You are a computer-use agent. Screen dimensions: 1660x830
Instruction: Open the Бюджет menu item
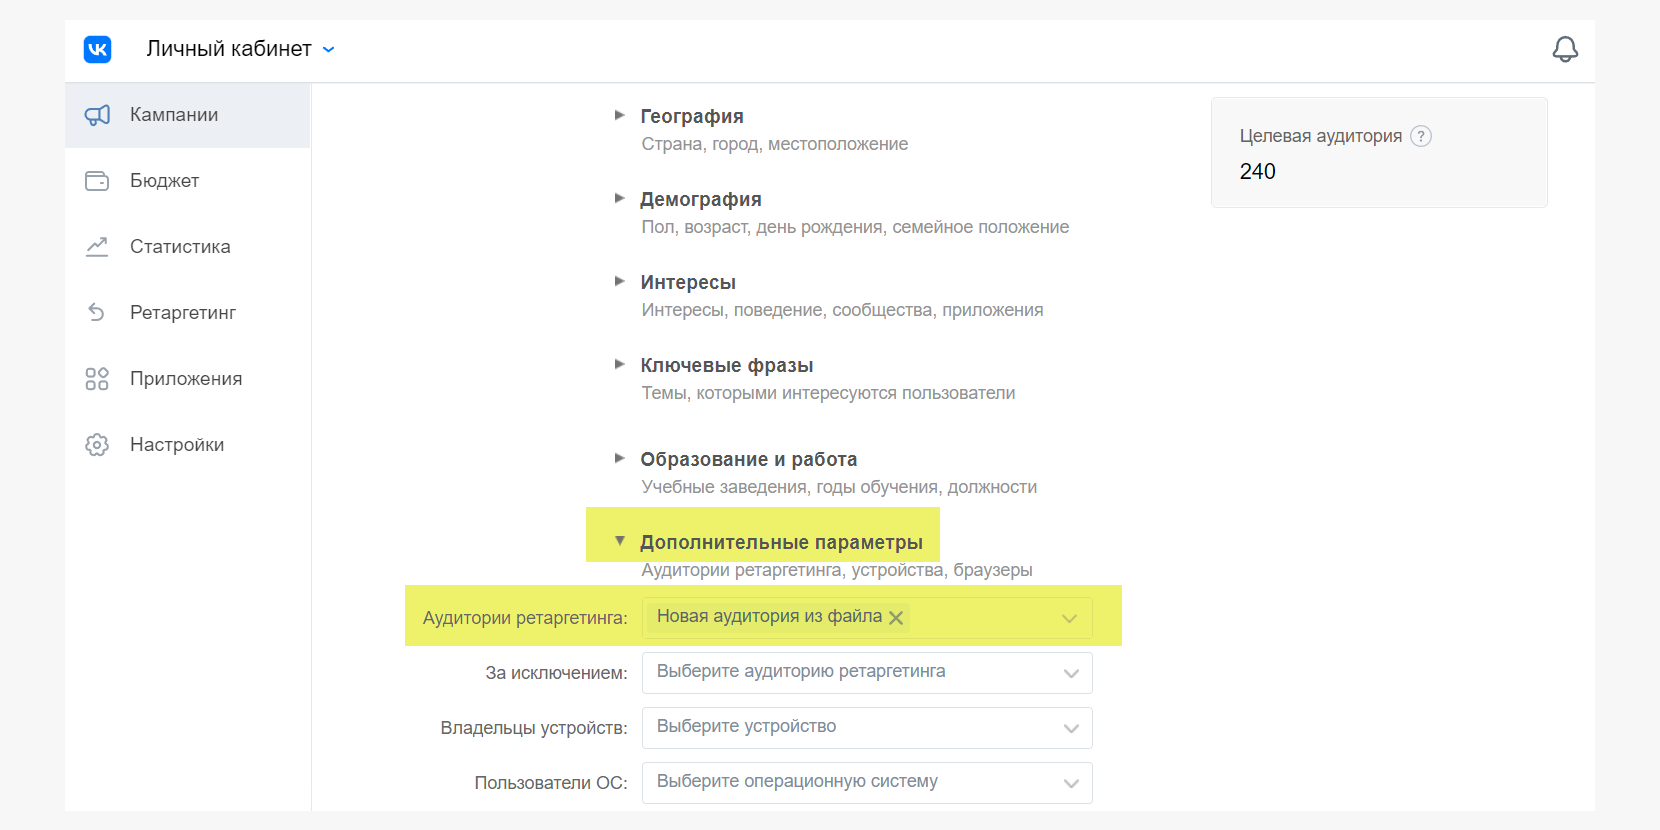(x=165, y=181)
